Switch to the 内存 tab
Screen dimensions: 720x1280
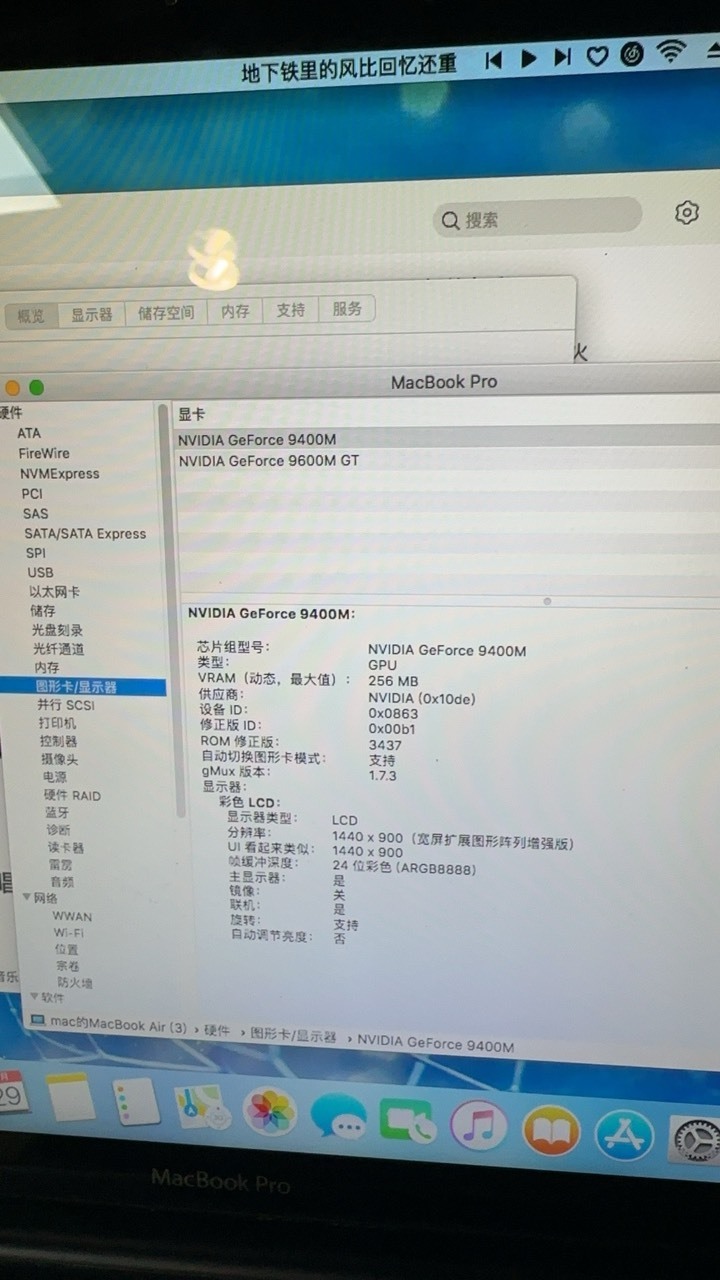235,311
